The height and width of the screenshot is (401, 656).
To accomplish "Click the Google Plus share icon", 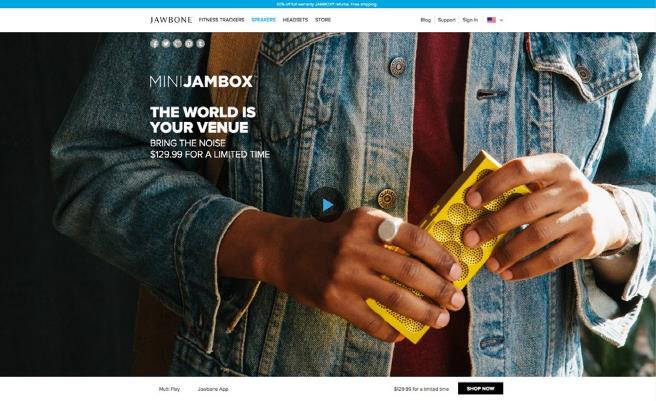I will click(x=177, y=44).
